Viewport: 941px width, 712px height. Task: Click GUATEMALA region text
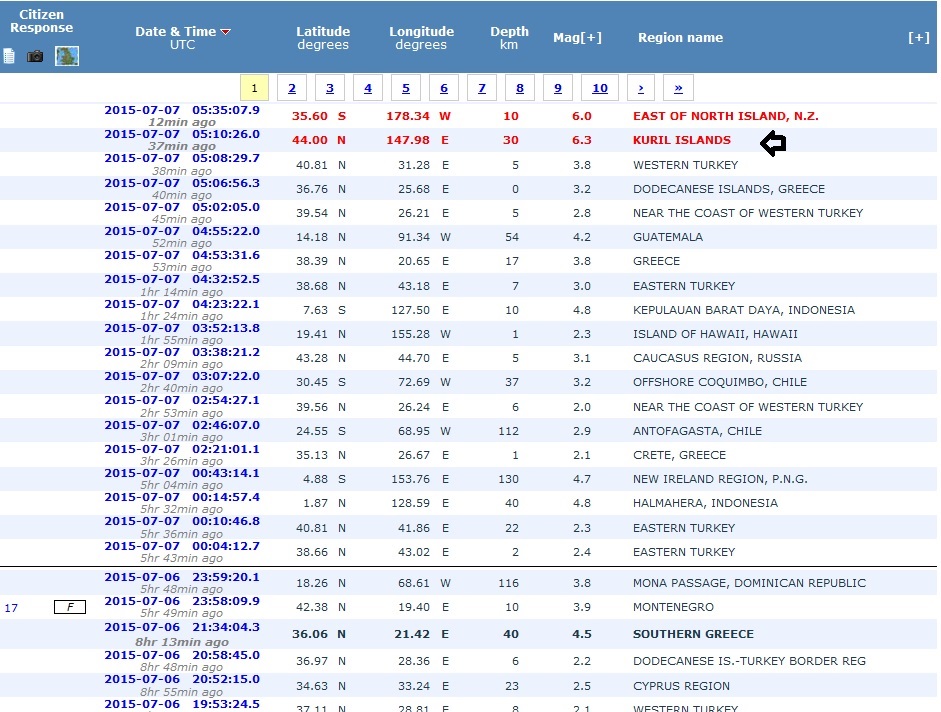pos(667,237)
